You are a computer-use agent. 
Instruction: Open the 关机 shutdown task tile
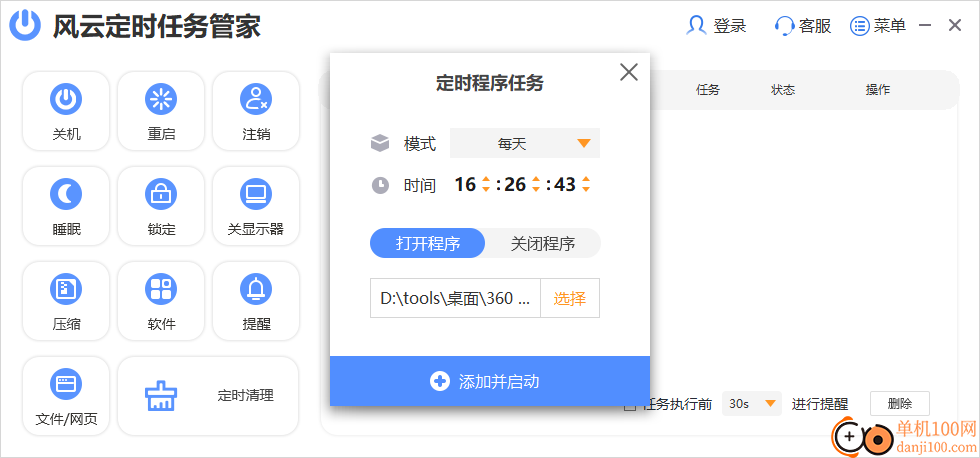[66, 111]
